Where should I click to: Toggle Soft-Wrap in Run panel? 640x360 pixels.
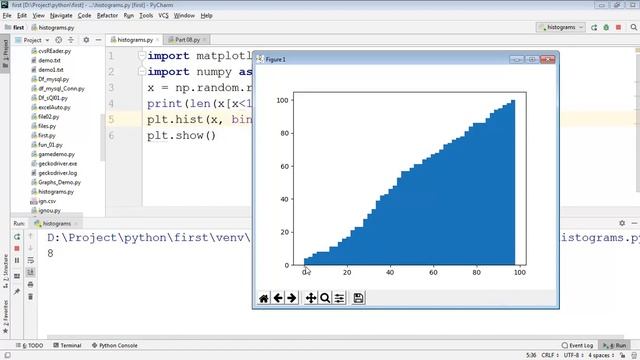point(31,260)
